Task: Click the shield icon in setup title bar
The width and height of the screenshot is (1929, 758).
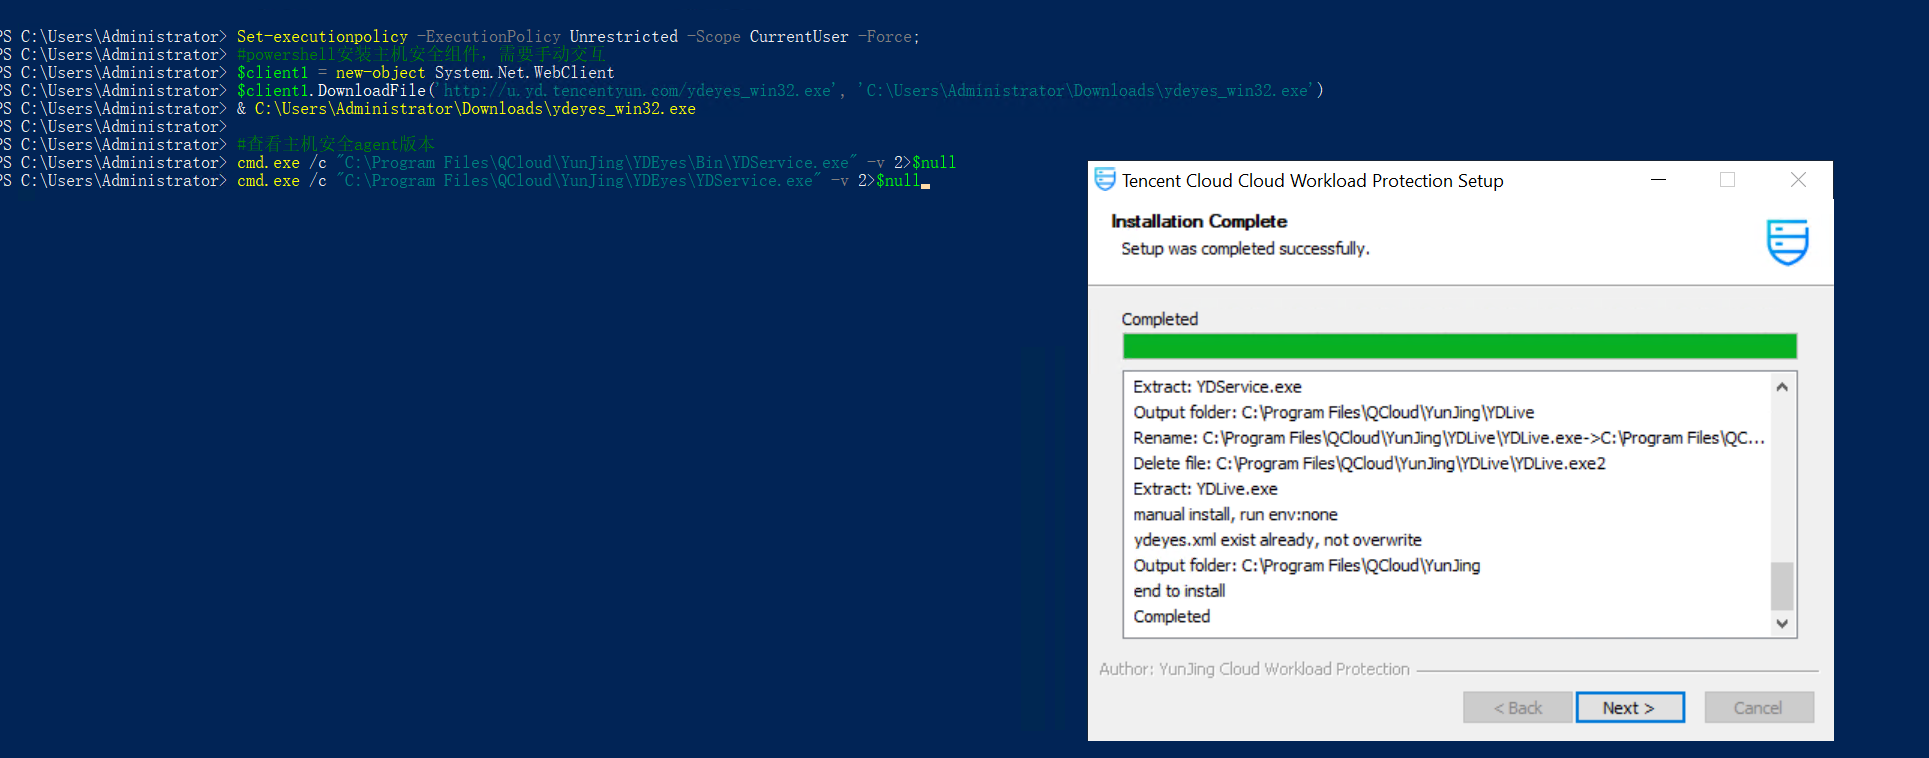Action: 1105,179
